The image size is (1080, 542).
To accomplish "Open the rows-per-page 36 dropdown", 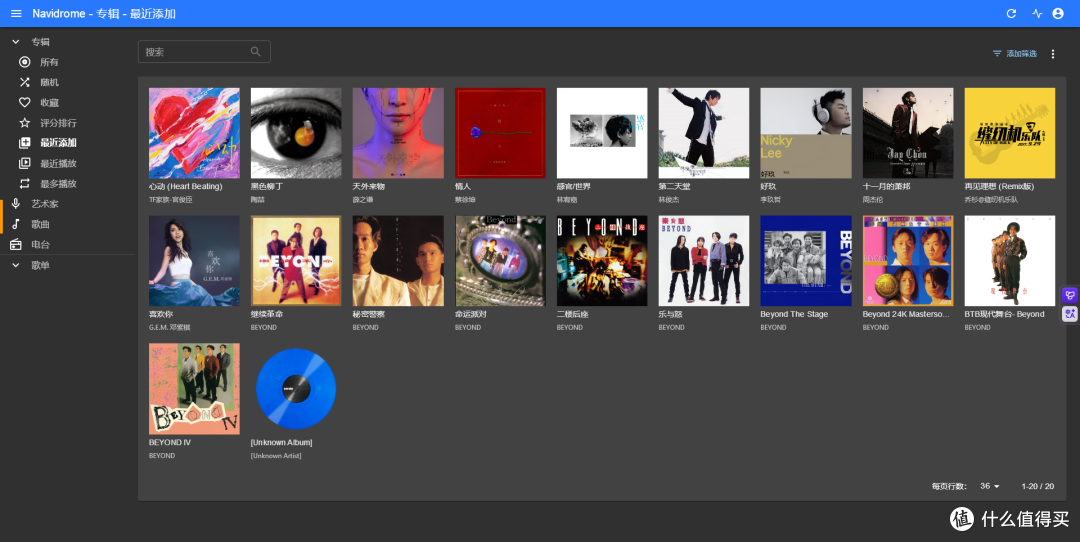I will click(x=990, y=486).
